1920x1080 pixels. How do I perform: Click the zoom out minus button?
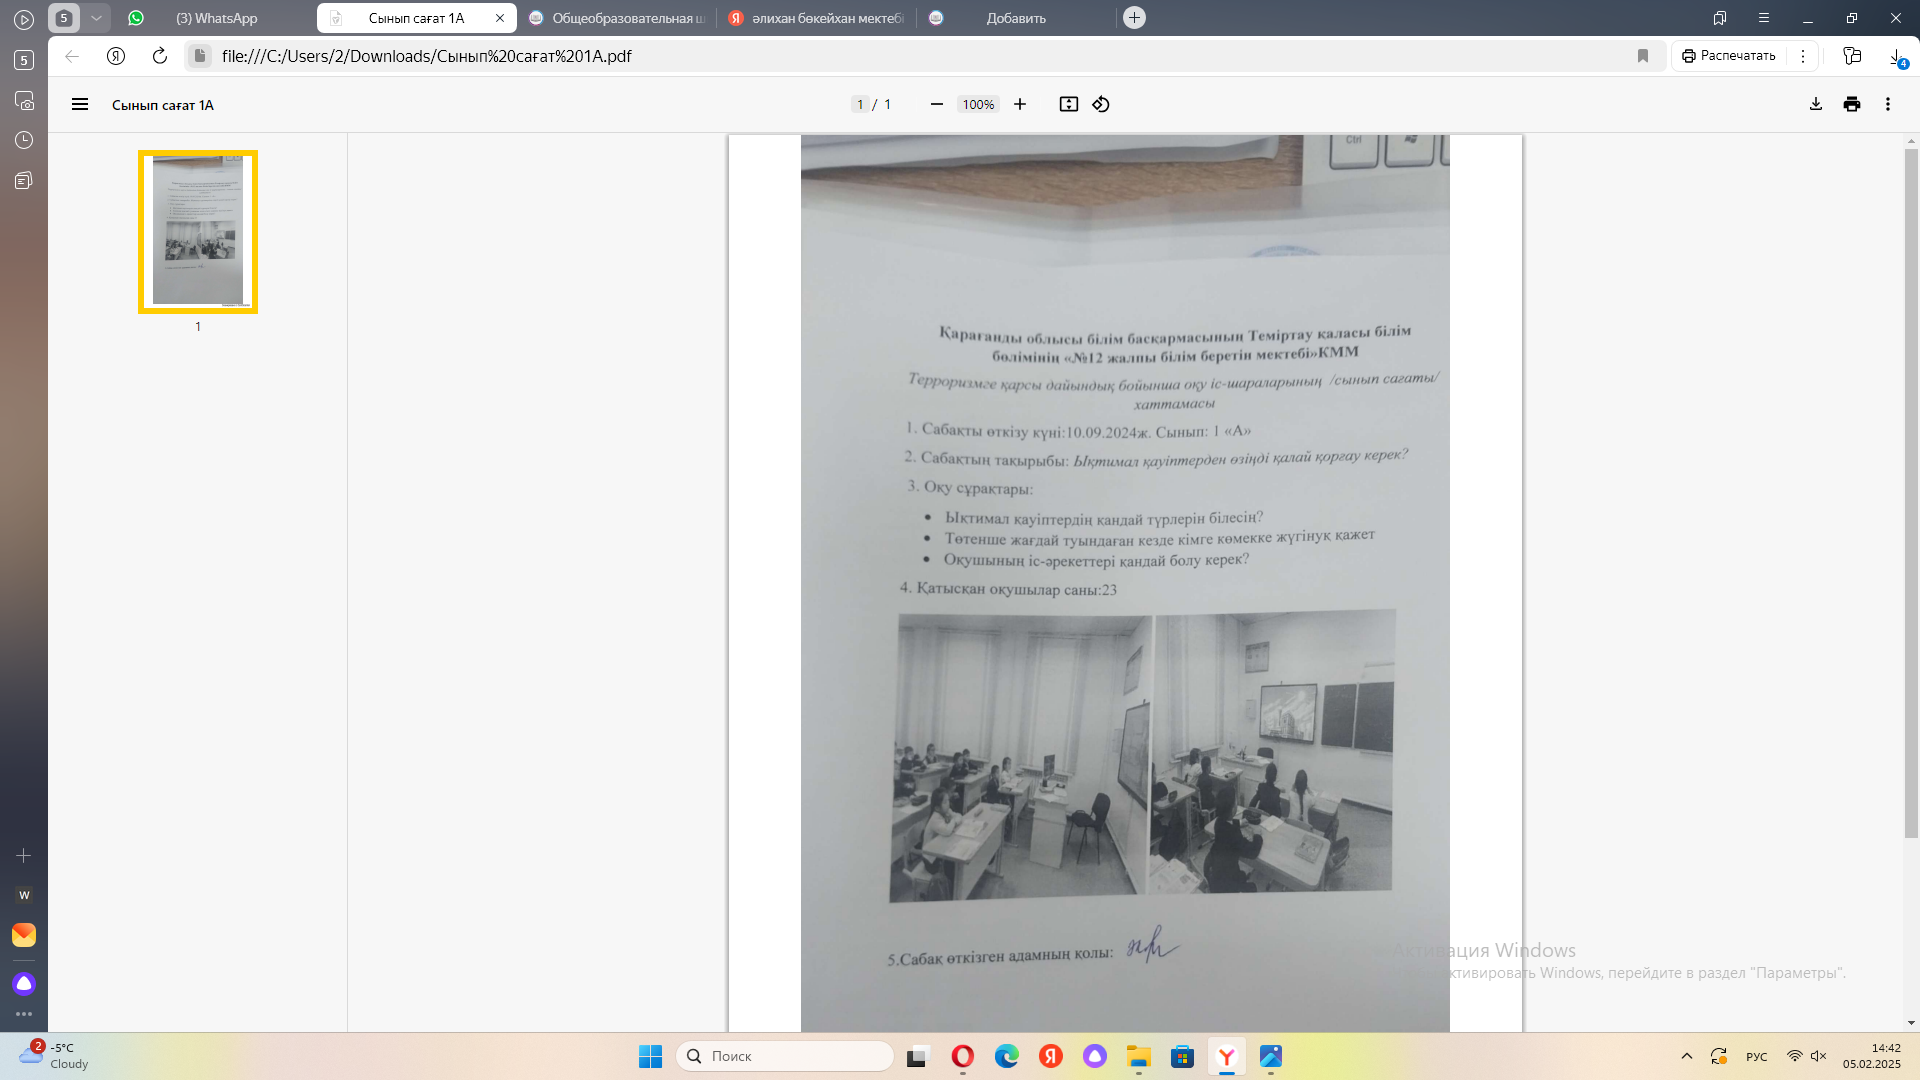pos(936,104)
